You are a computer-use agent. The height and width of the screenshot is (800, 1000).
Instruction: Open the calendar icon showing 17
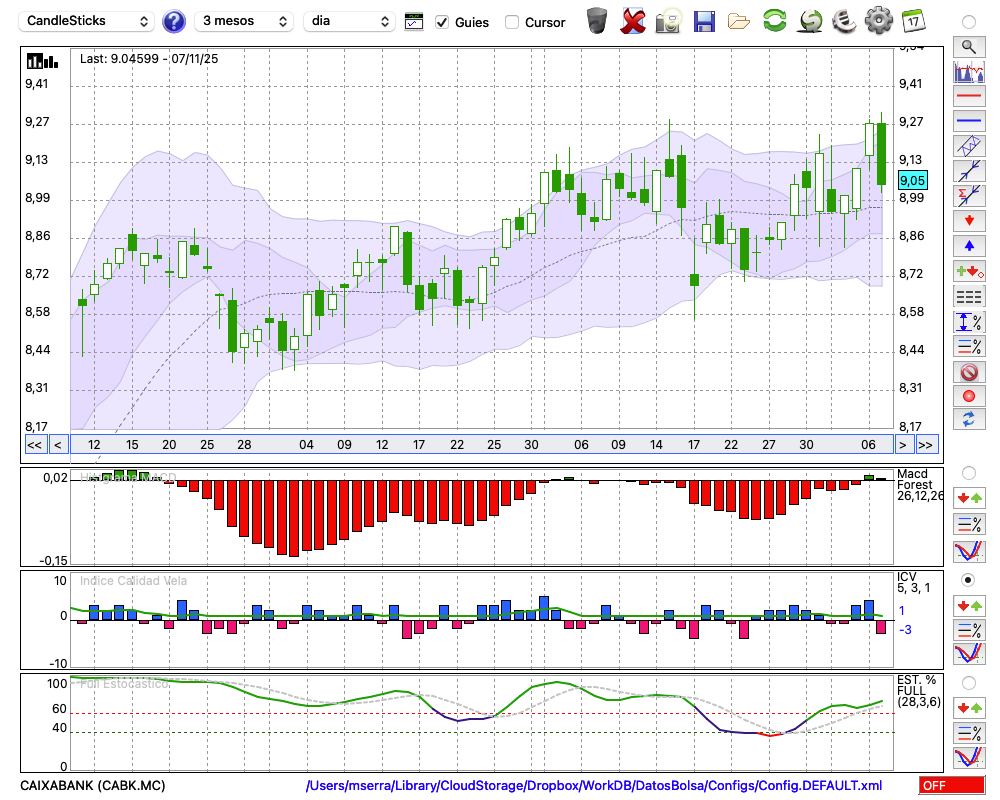tap(913, 21)
